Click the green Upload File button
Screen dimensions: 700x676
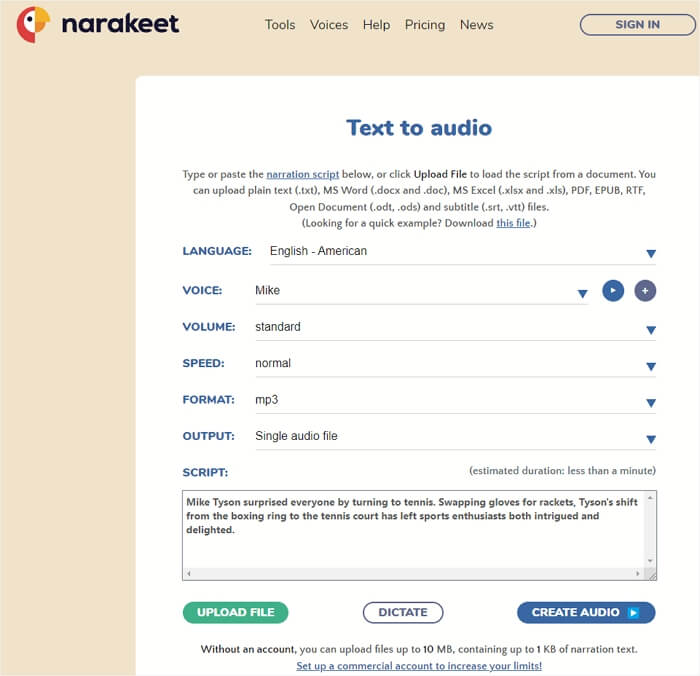pyautogui.click(x=235, y=612)
